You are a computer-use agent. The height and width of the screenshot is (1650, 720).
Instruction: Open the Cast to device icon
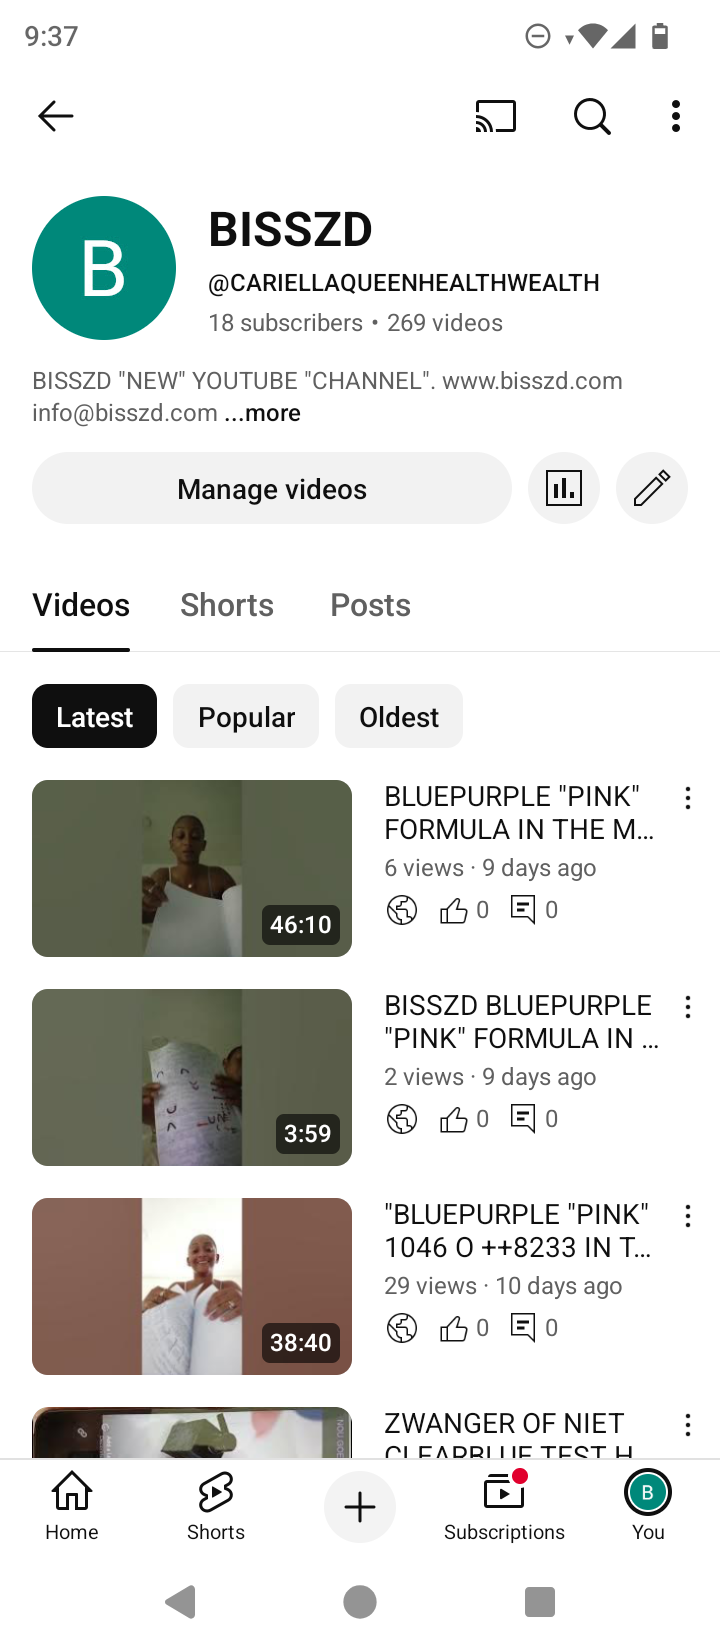pos(496,117)
